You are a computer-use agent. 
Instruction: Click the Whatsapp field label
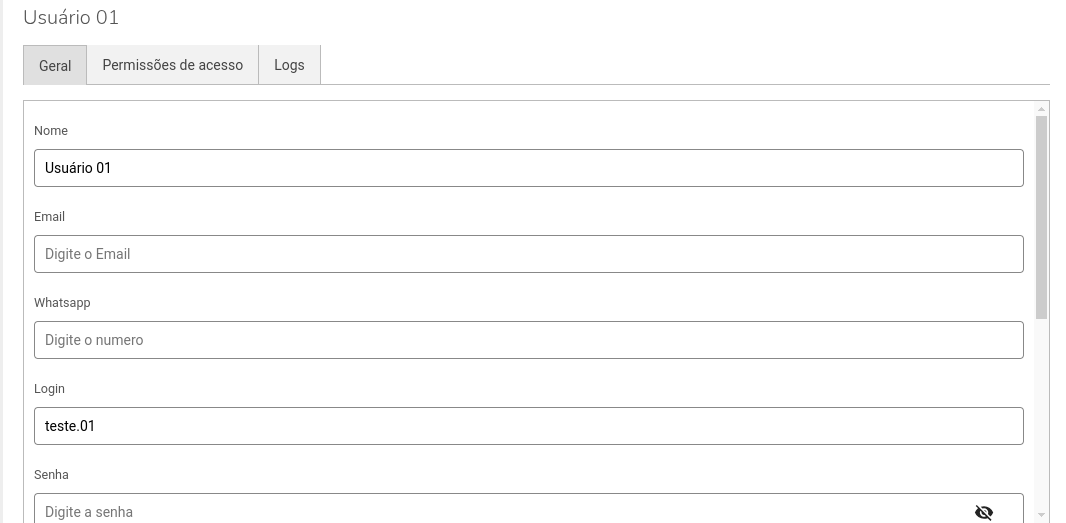click(62, 303)
